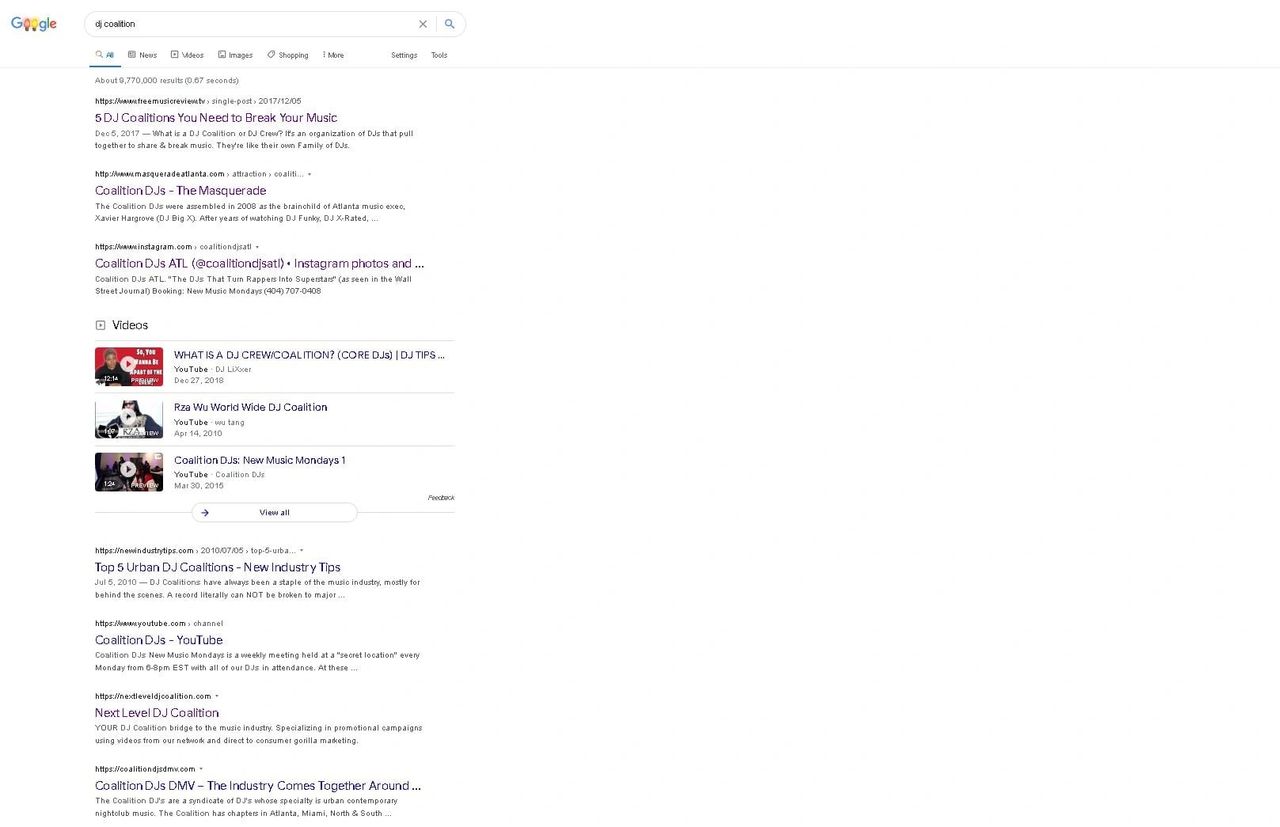
Task: Open the Coalition DJs ATL Instagram result
Action: (x=260, y=264)
